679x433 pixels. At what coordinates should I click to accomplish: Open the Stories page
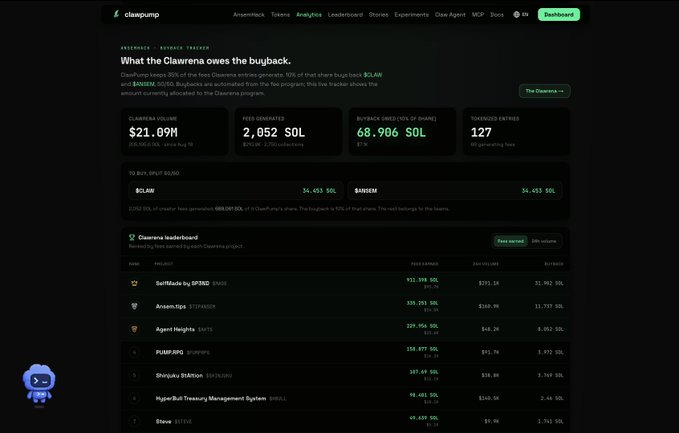pyautogui.click(x=378, y=14)
